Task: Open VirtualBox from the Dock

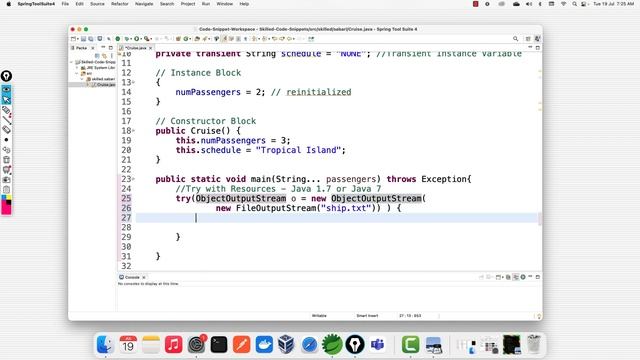Action: (x=287, y=345)
